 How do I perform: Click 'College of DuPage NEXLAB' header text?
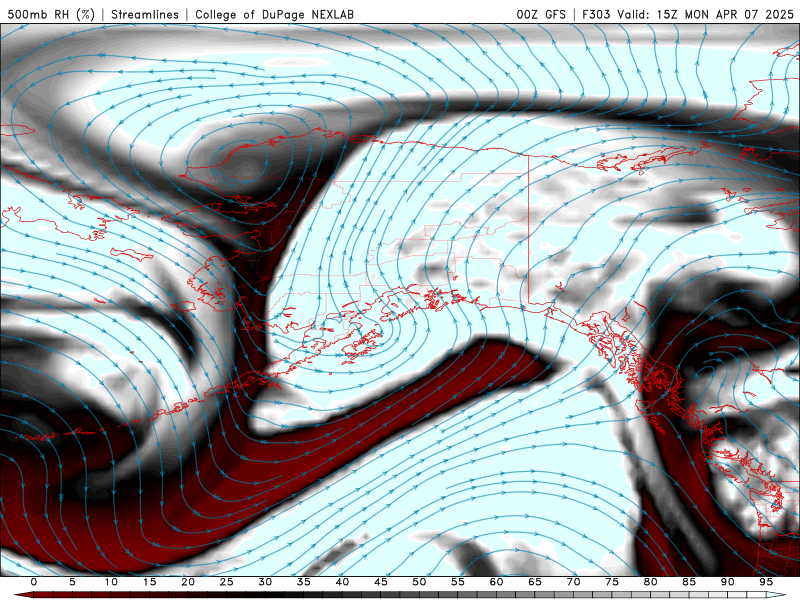click(274, 14)
